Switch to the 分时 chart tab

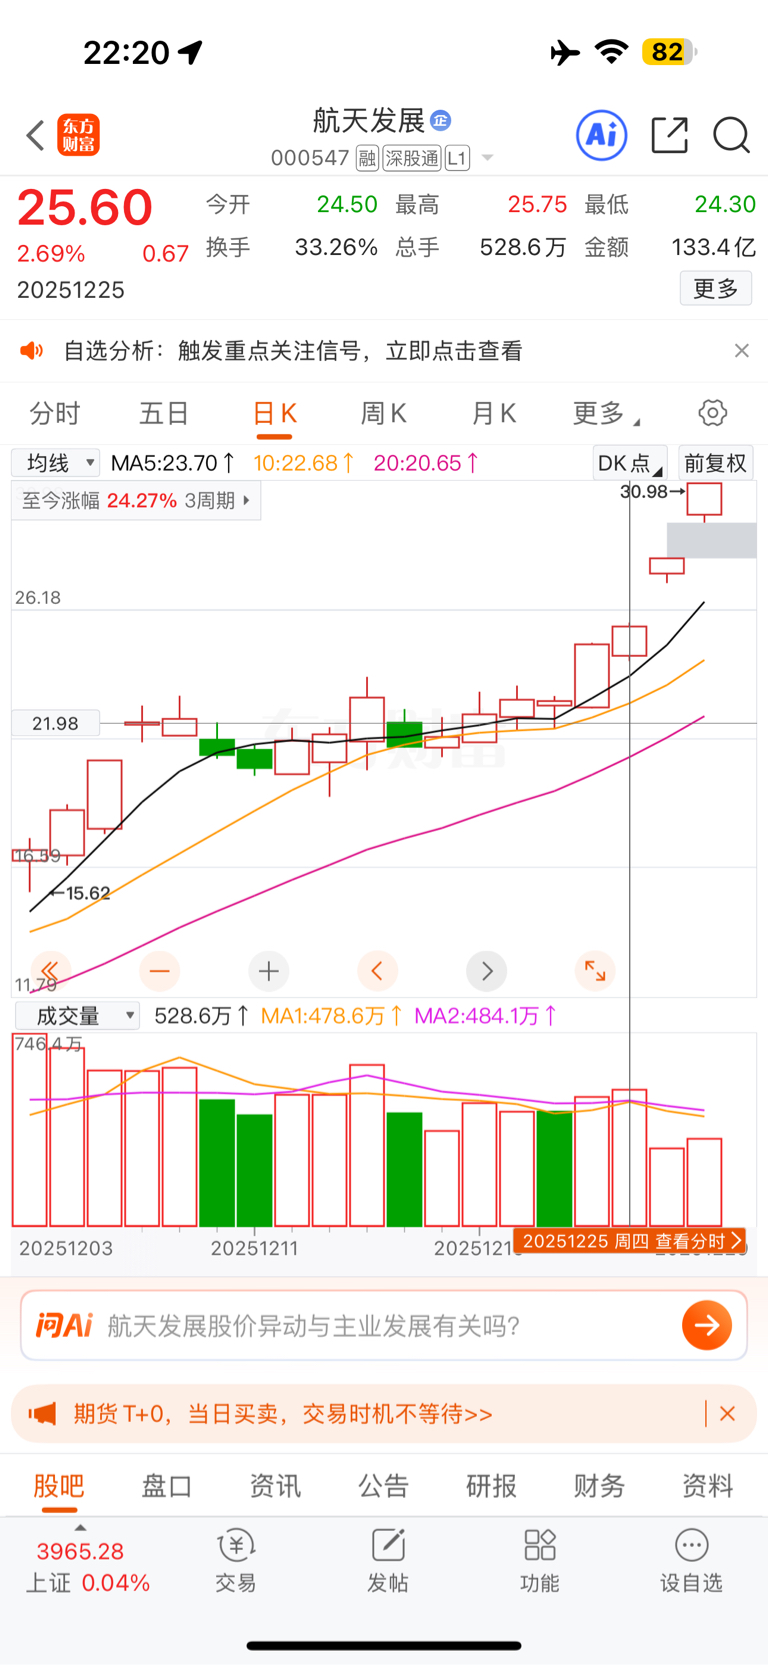pos(55,413)
